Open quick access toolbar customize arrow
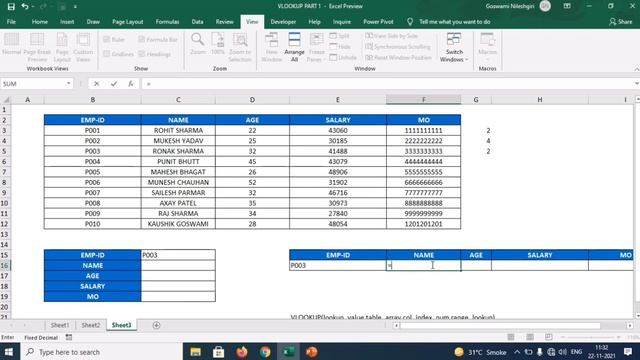The width and height of the screenshot is (640, 360). click(x=76, y=7)
